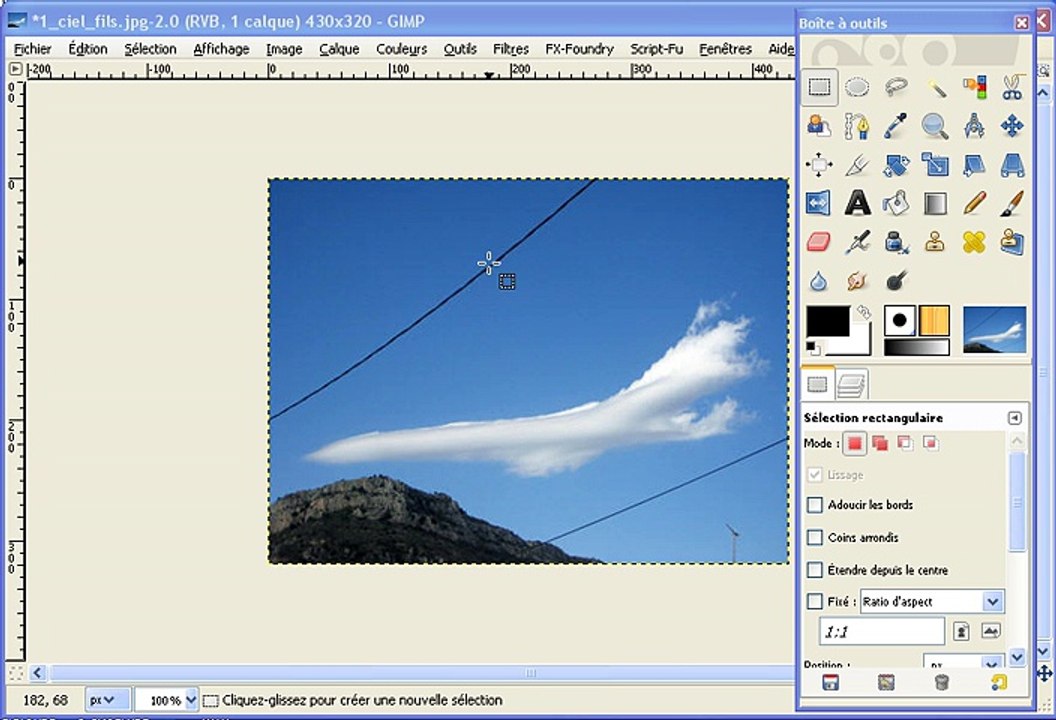Screen dimensions: 1056x720
Task: Select the Paths tool
Action: (857, 125)
